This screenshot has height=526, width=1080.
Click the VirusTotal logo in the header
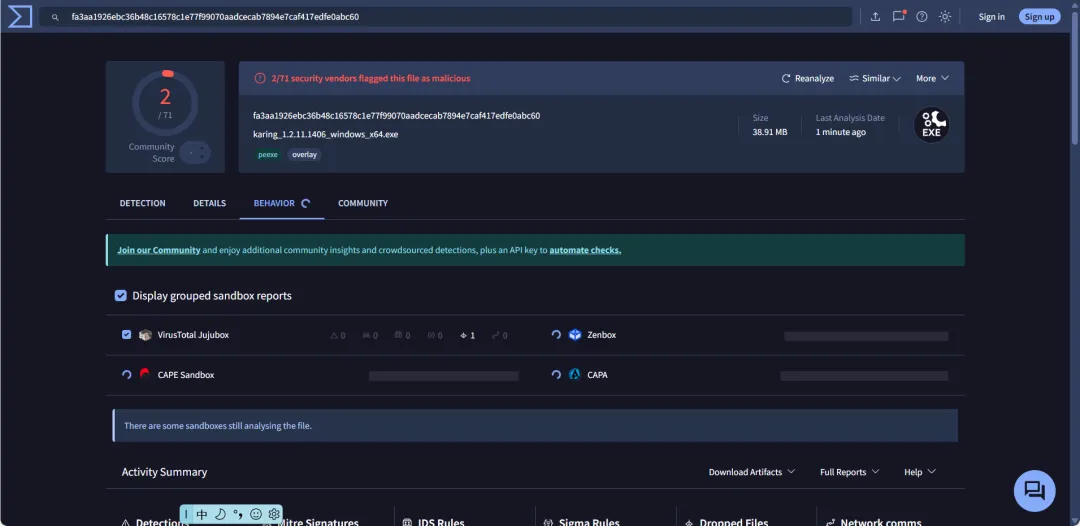20,17
